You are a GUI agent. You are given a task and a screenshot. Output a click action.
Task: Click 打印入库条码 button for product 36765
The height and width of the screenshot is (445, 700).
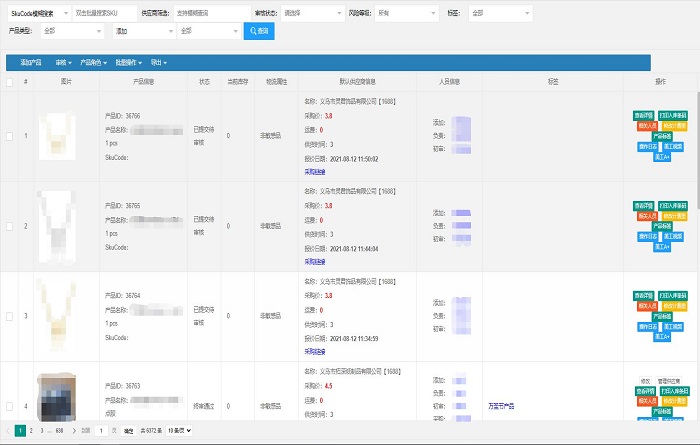tap(673, 206)
